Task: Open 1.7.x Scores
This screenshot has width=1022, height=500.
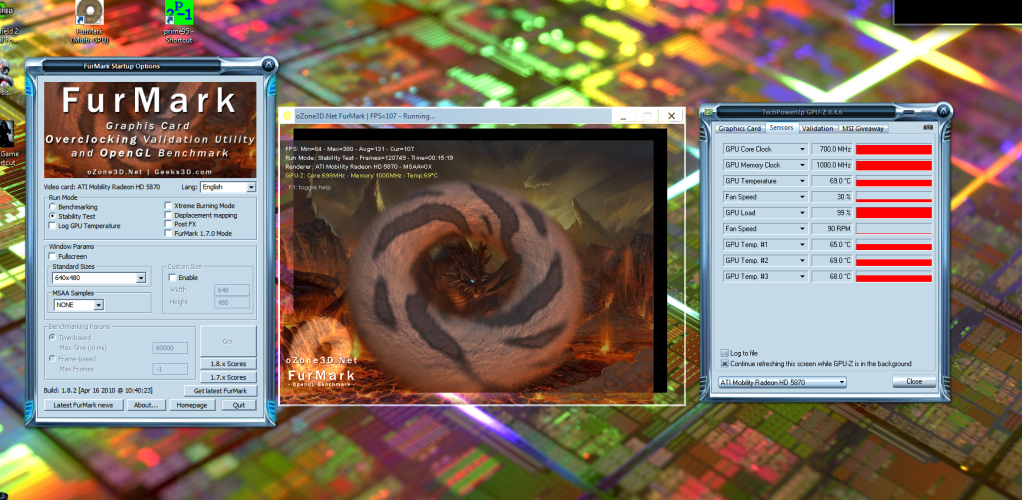Action: click(x=228, y=377)
